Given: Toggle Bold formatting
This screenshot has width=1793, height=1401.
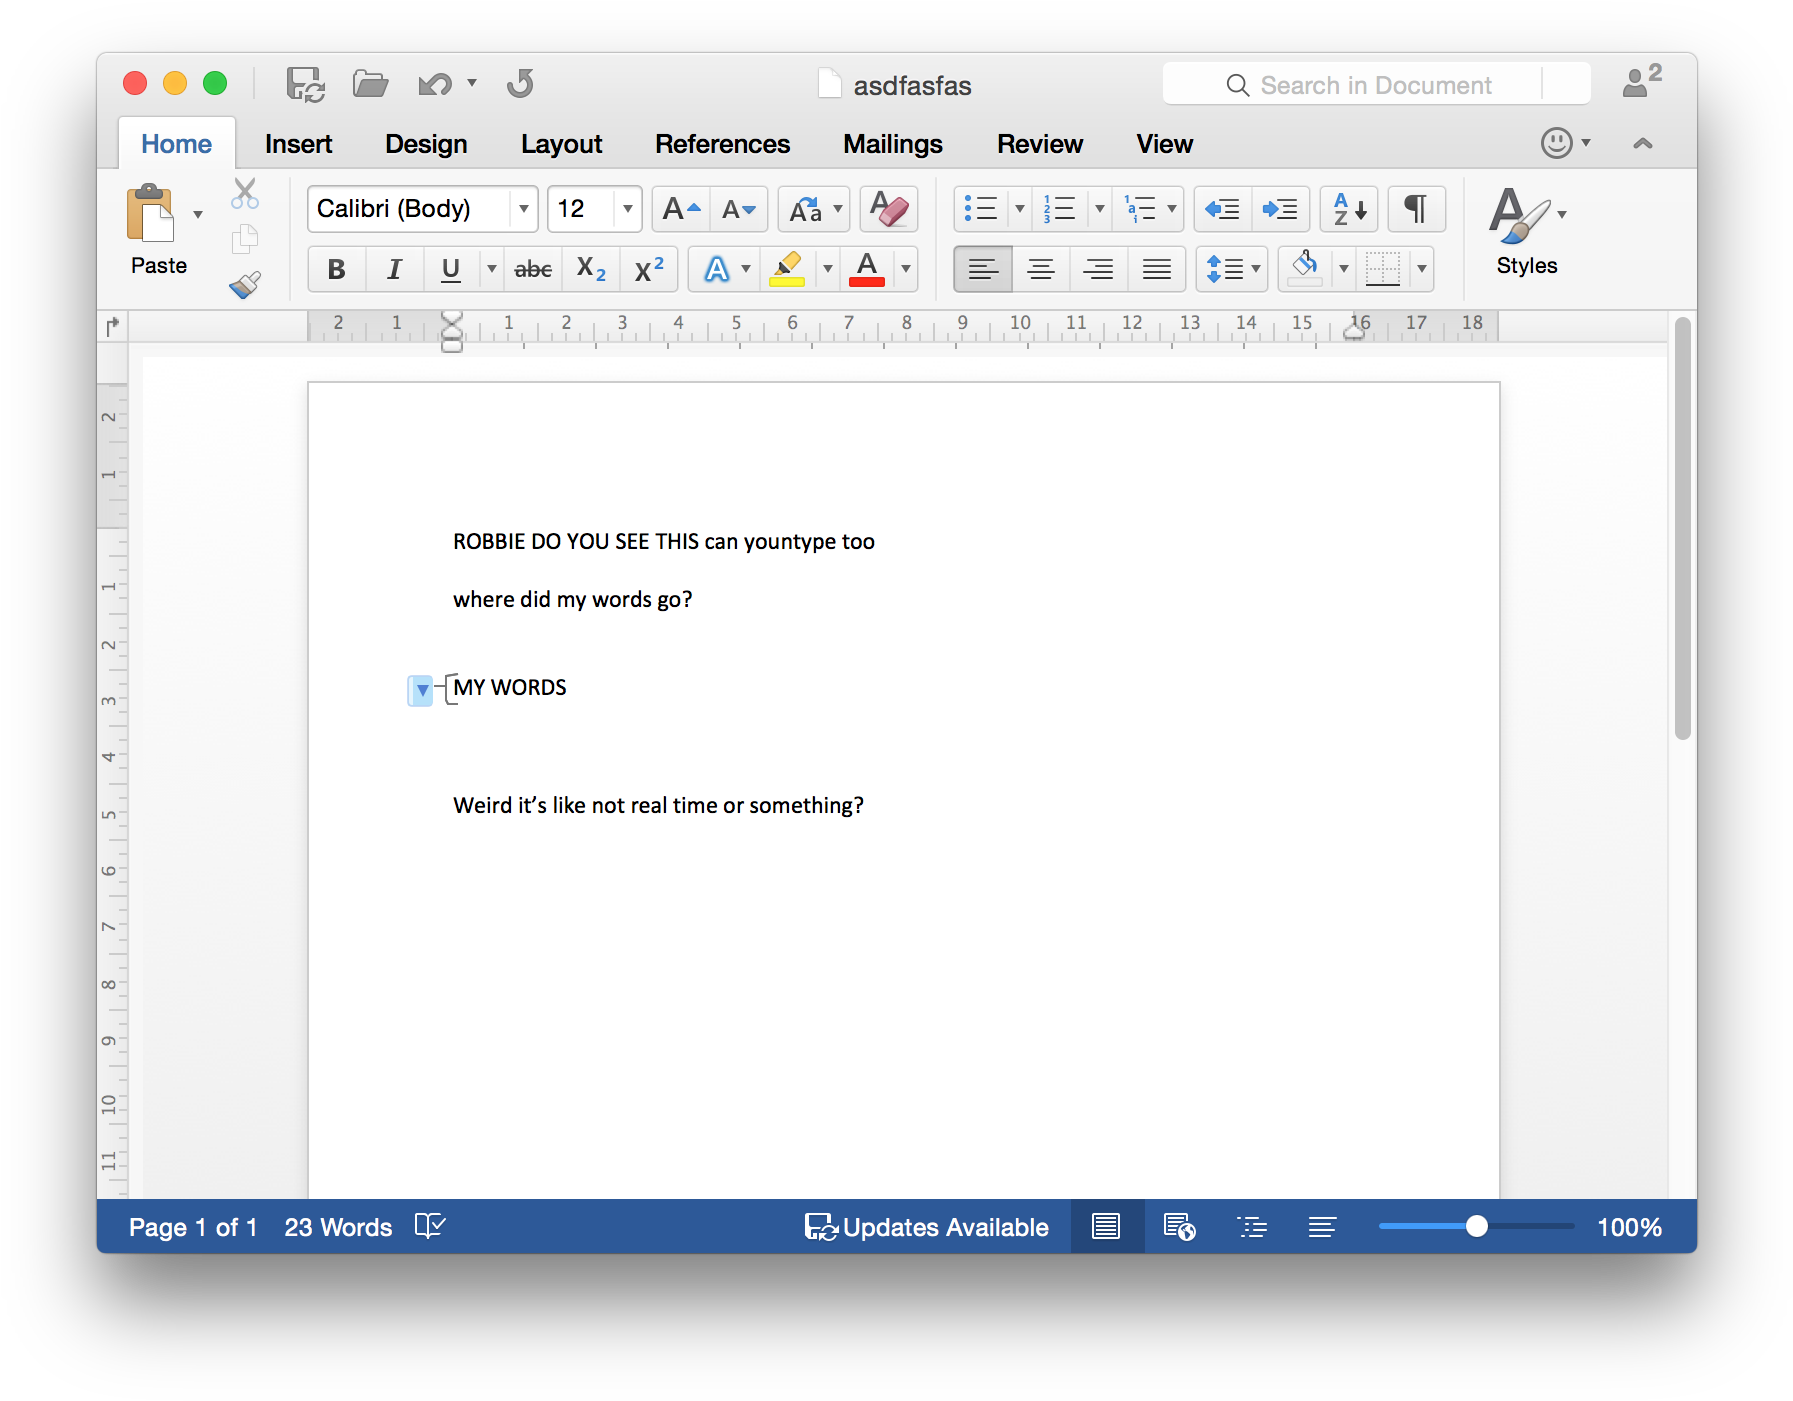Looking at the screenshot, I should click(x=337, y=269).
